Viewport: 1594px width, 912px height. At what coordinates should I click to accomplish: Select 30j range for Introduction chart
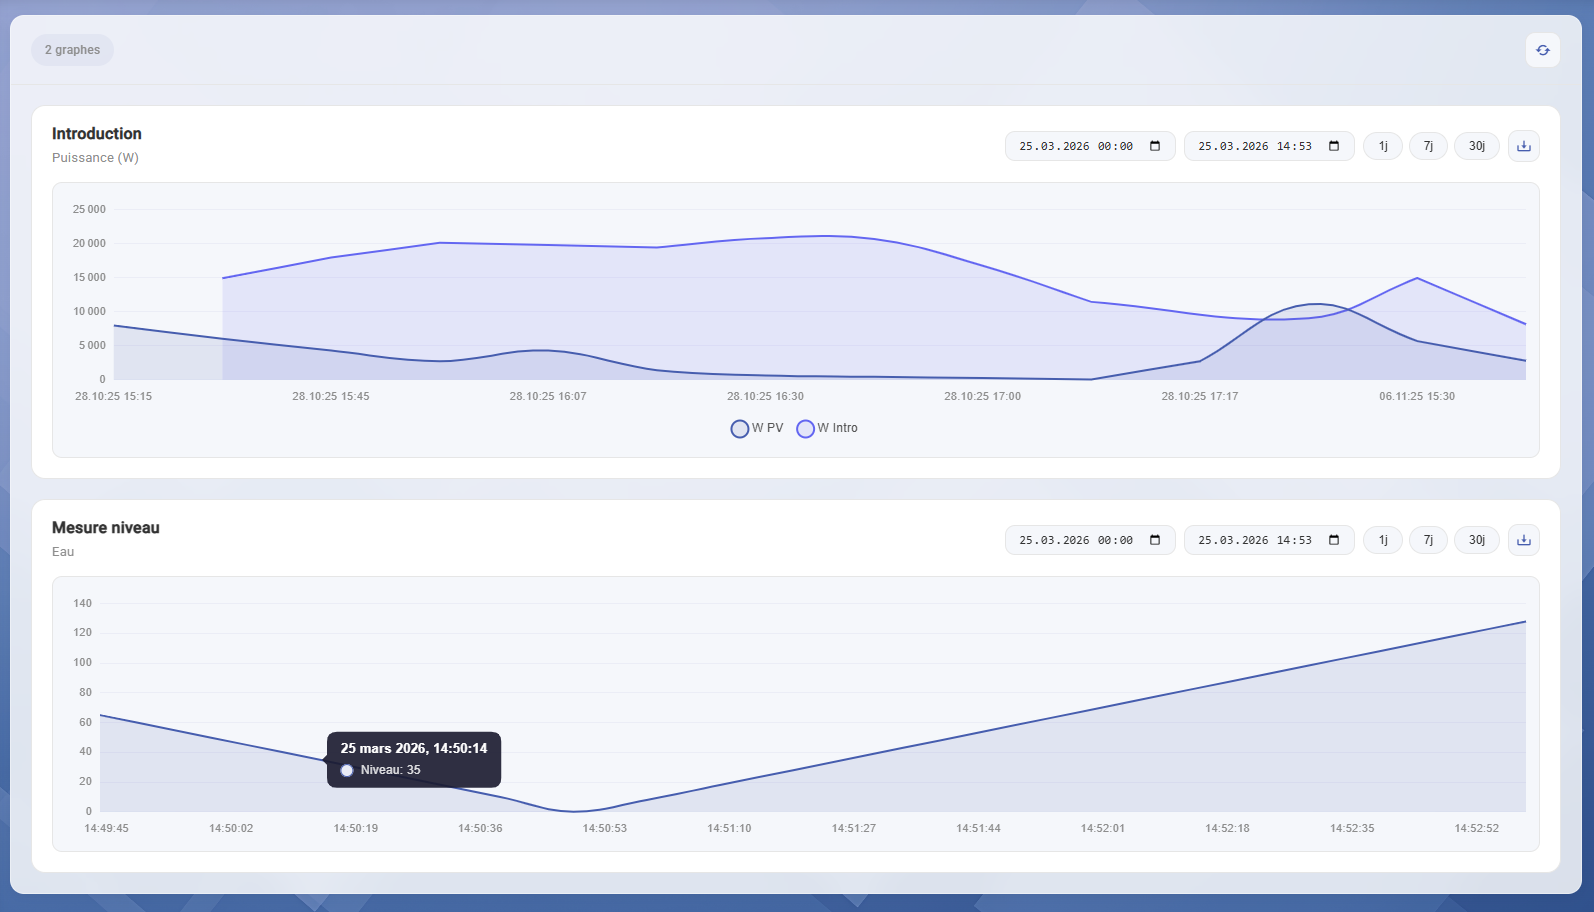pyautogui.click(x=1476, y=146)
